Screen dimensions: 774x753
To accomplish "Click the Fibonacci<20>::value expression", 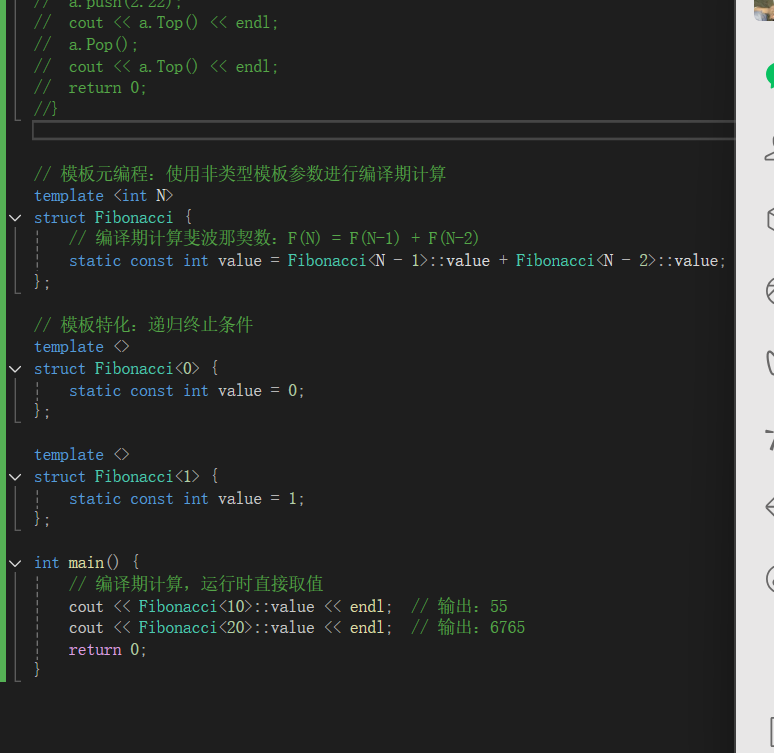I will coord(226,628).
